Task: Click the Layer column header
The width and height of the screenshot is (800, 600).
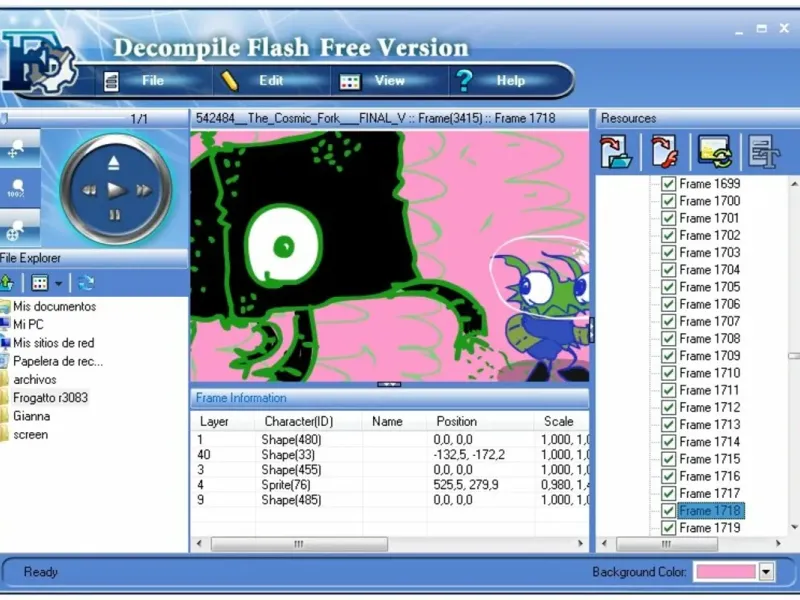Action: point(223,421)
